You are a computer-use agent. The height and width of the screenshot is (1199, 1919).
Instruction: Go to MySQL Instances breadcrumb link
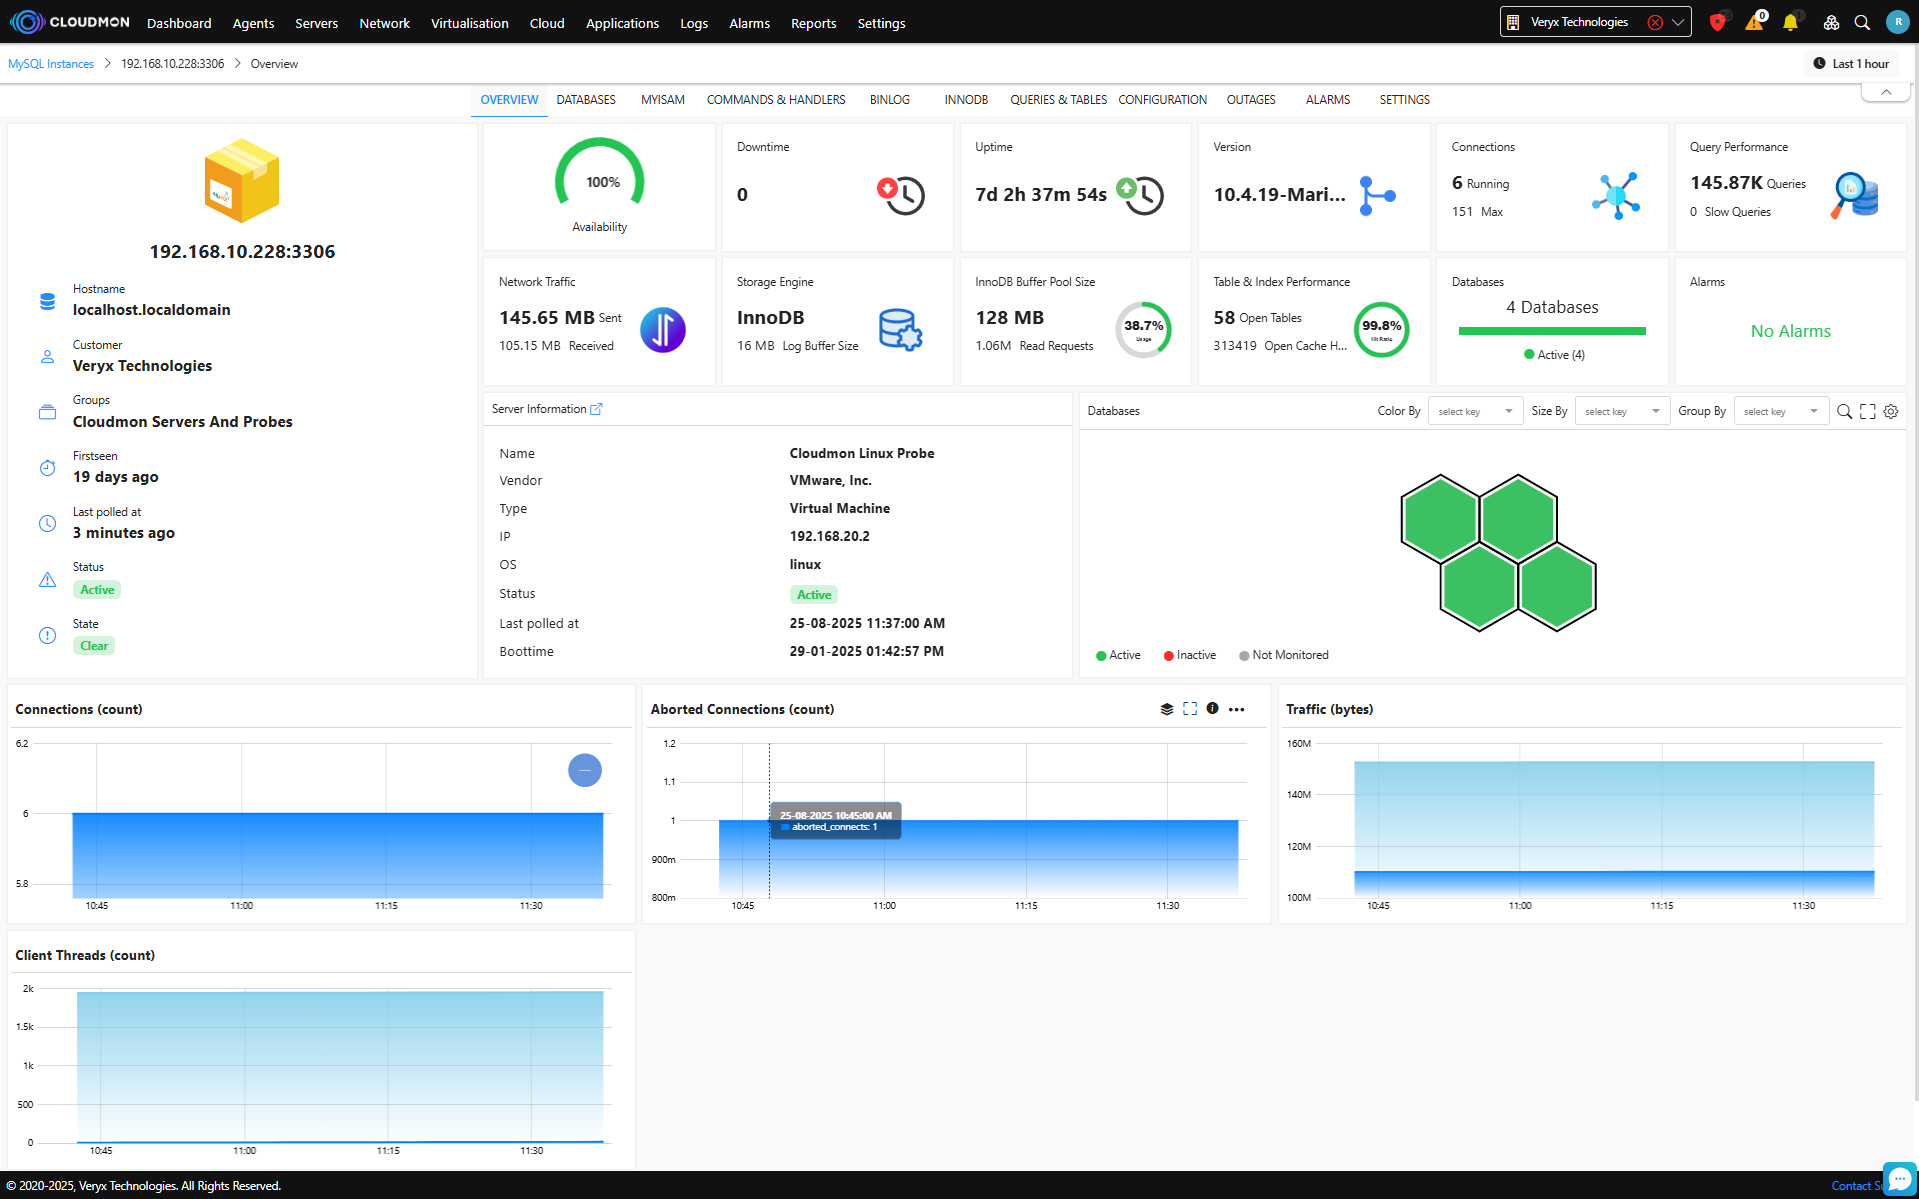[x=51, y=64]
